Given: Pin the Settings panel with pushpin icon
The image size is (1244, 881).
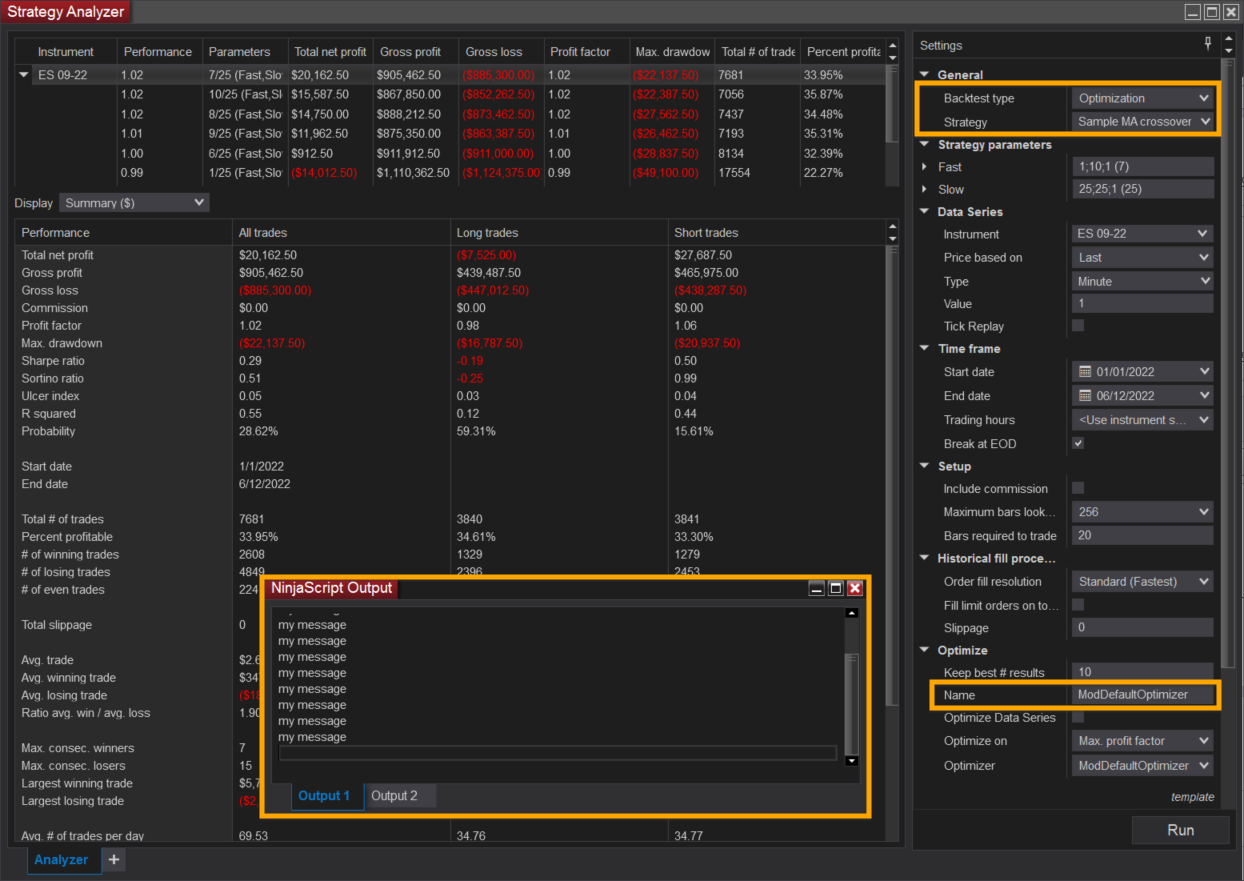Looking at the screenshot, I should [1207, 45].
